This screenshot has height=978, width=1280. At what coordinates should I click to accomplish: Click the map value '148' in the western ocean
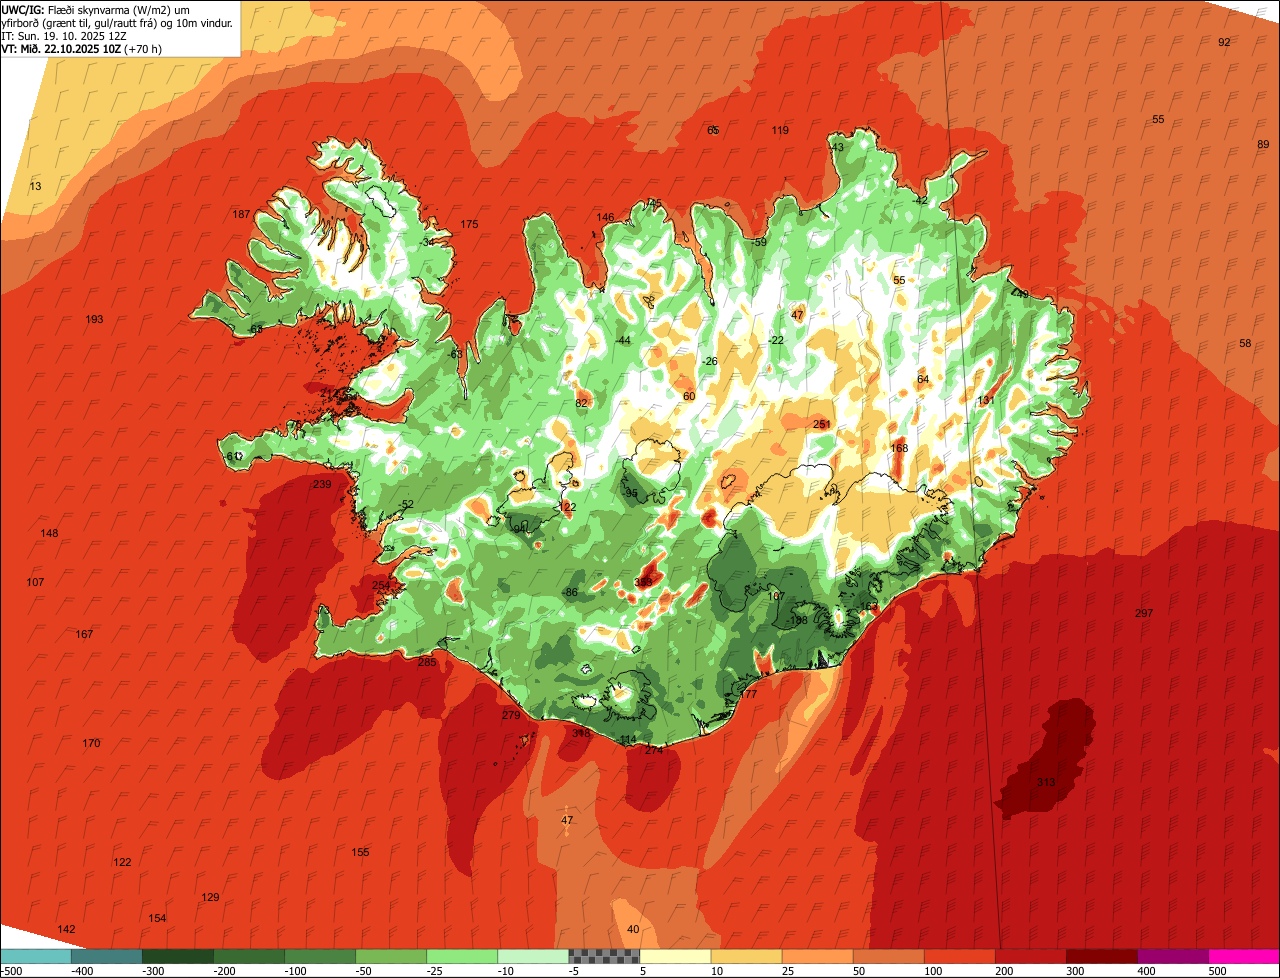coord(49,533)
